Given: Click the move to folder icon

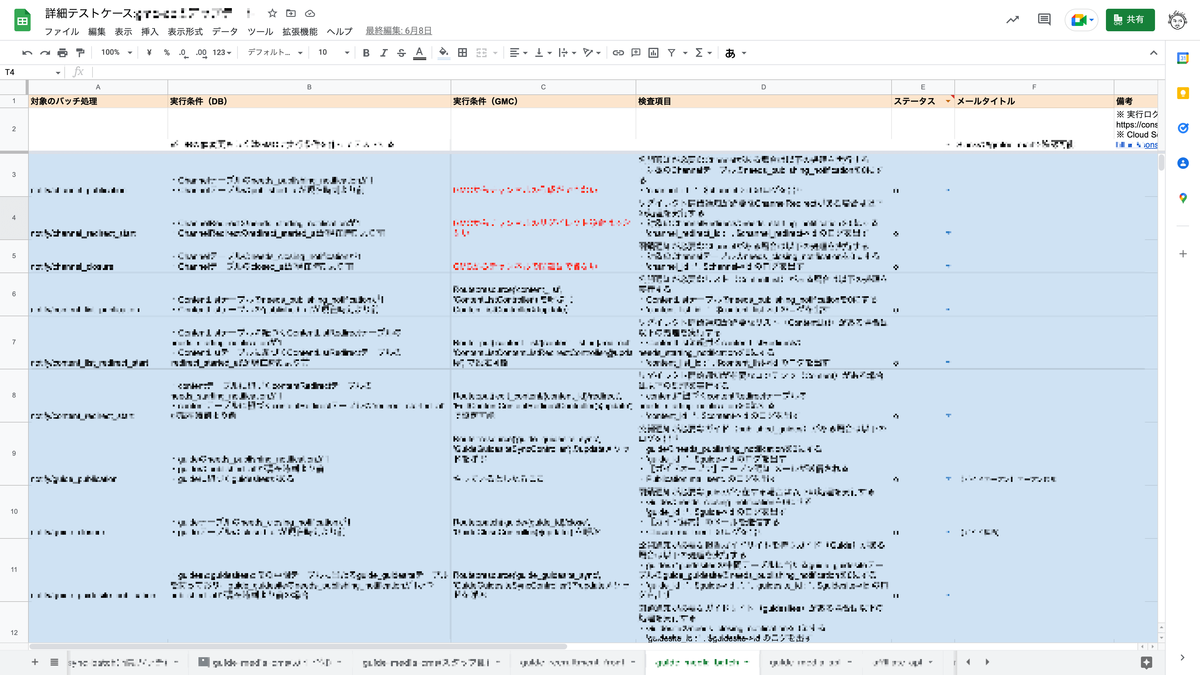Looking at the screenshot, I should click(291, 14).
